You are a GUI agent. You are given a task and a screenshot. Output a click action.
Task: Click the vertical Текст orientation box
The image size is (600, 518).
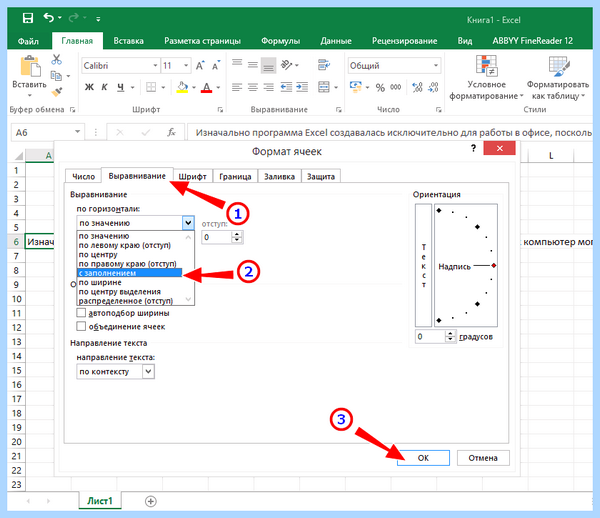424,265
